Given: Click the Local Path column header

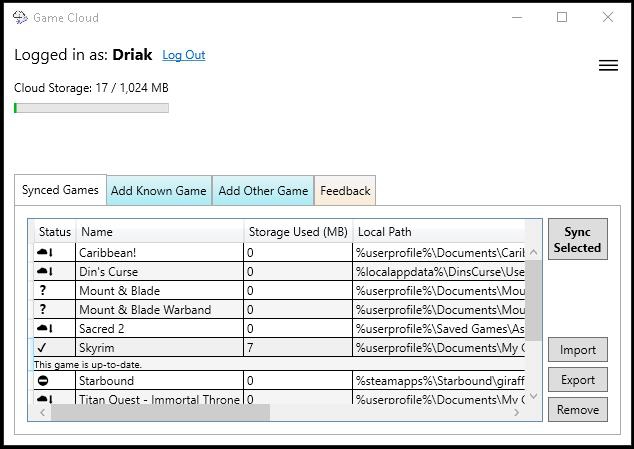Looking at the screenshot, I should (x=439, y=232).
